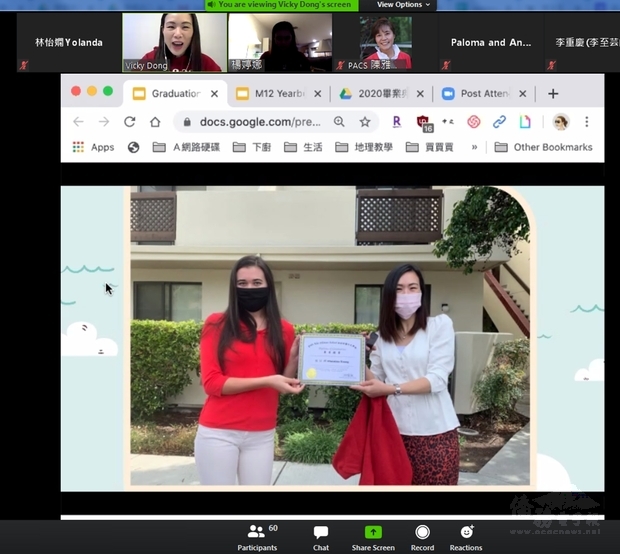
Task: Click the zoom magnifier in the address bar
Action: pyautogui.click(x=339, y=122)
